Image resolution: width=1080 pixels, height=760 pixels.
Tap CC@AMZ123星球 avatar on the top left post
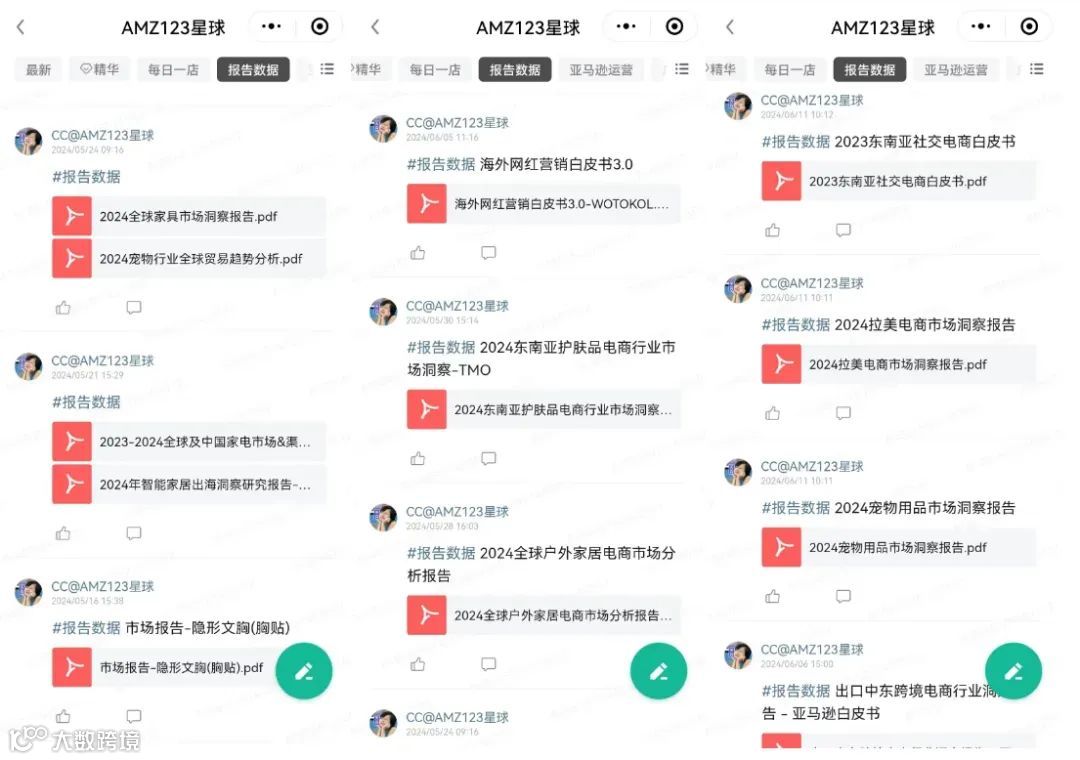pyautogui.click(x=28, y=141)
